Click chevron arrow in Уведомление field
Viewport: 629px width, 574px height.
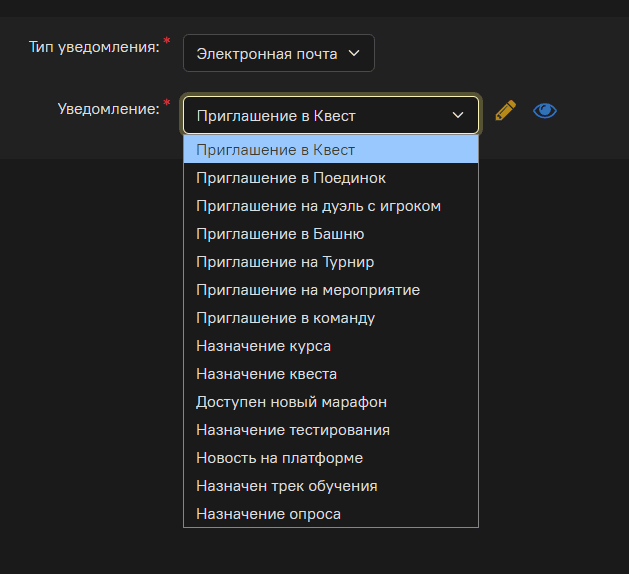click(458, 115)
